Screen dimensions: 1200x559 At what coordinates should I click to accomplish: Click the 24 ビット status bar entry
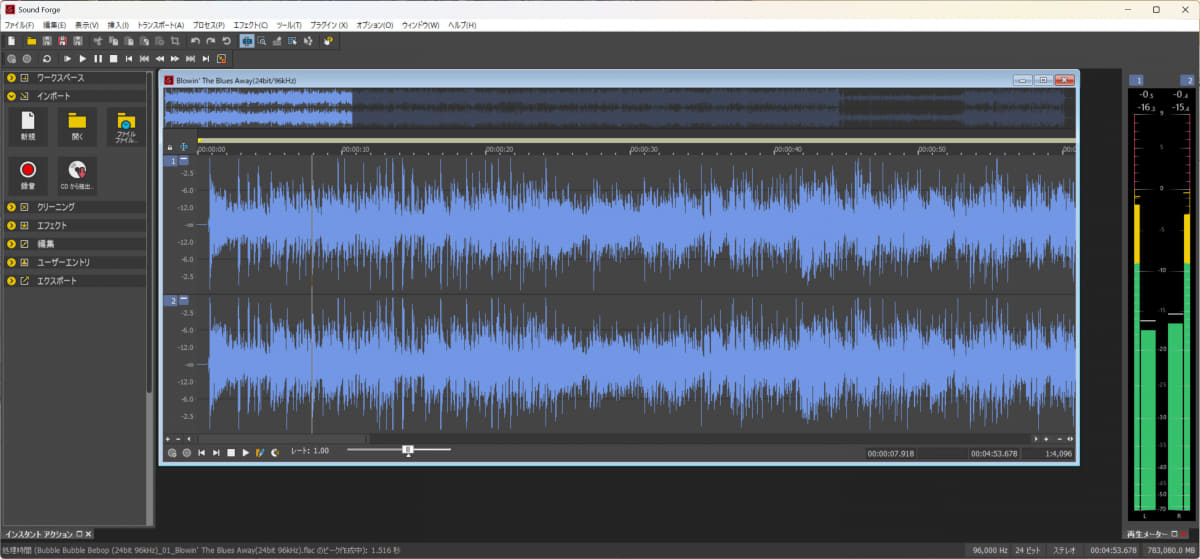click(1029, 550)
